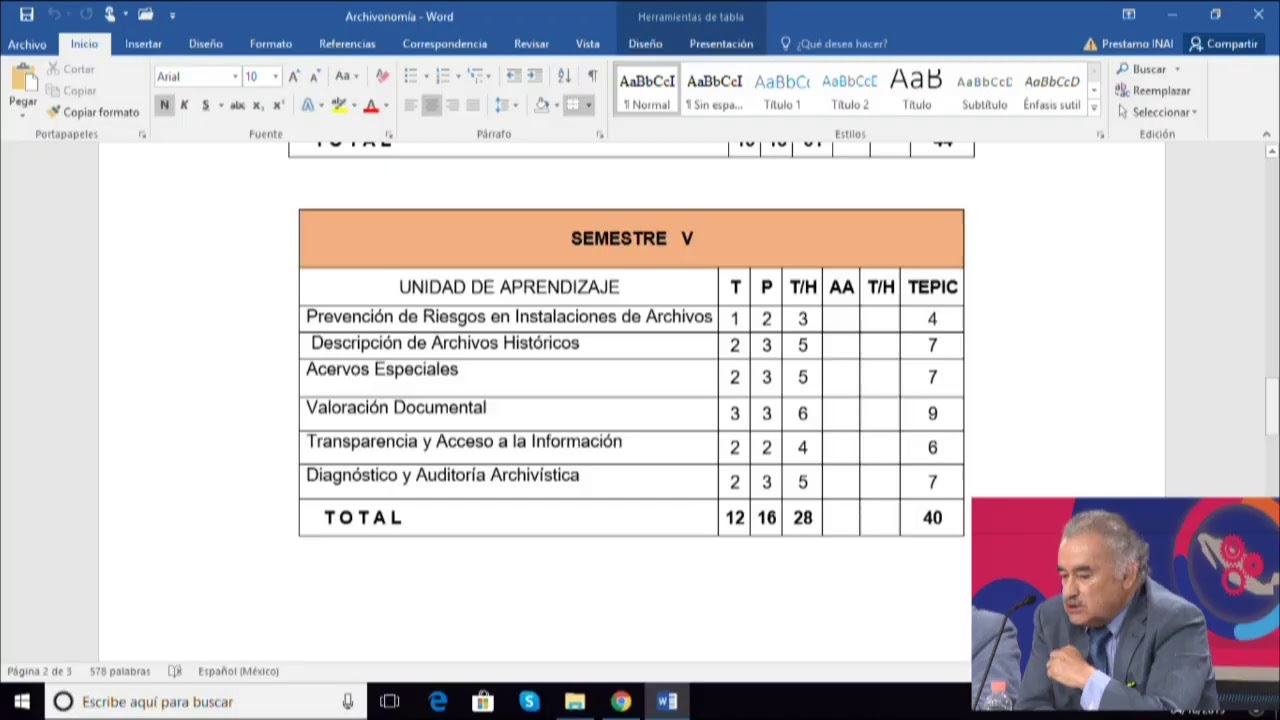The width and height of the screenshot is (1280, 720).
Task: Apply shading with paint bucket
Action: click(541, 105)
